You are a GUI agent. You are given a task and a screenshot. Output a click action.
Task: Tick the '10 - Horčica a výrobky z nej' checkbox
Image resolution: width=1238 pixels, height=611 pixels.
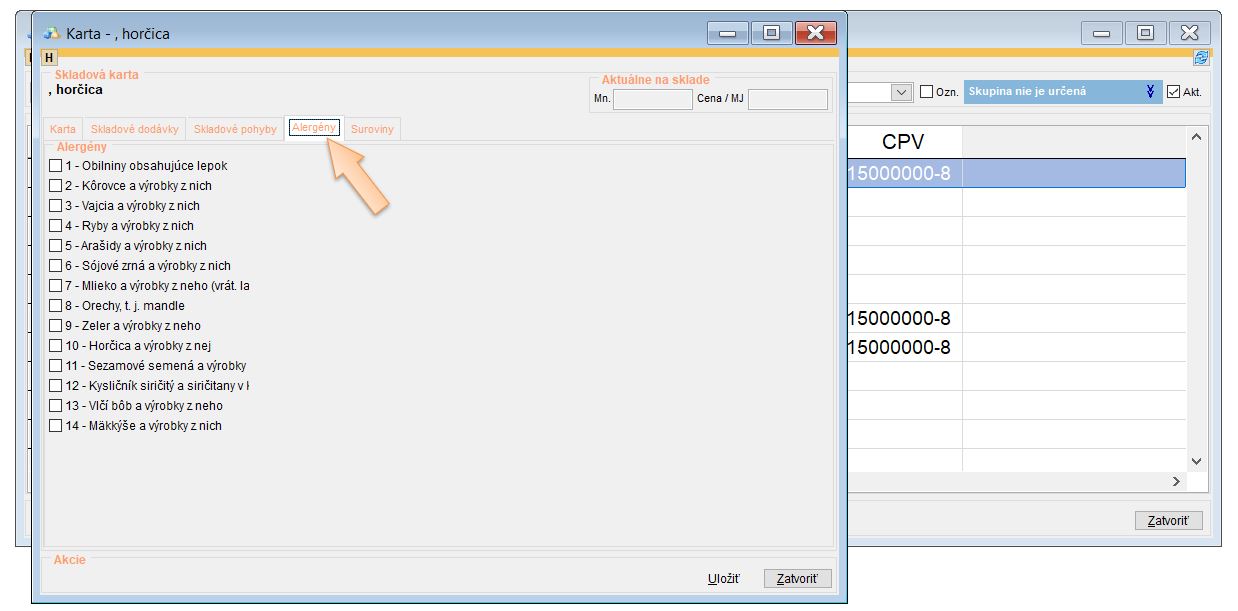(x=56, y=346)
